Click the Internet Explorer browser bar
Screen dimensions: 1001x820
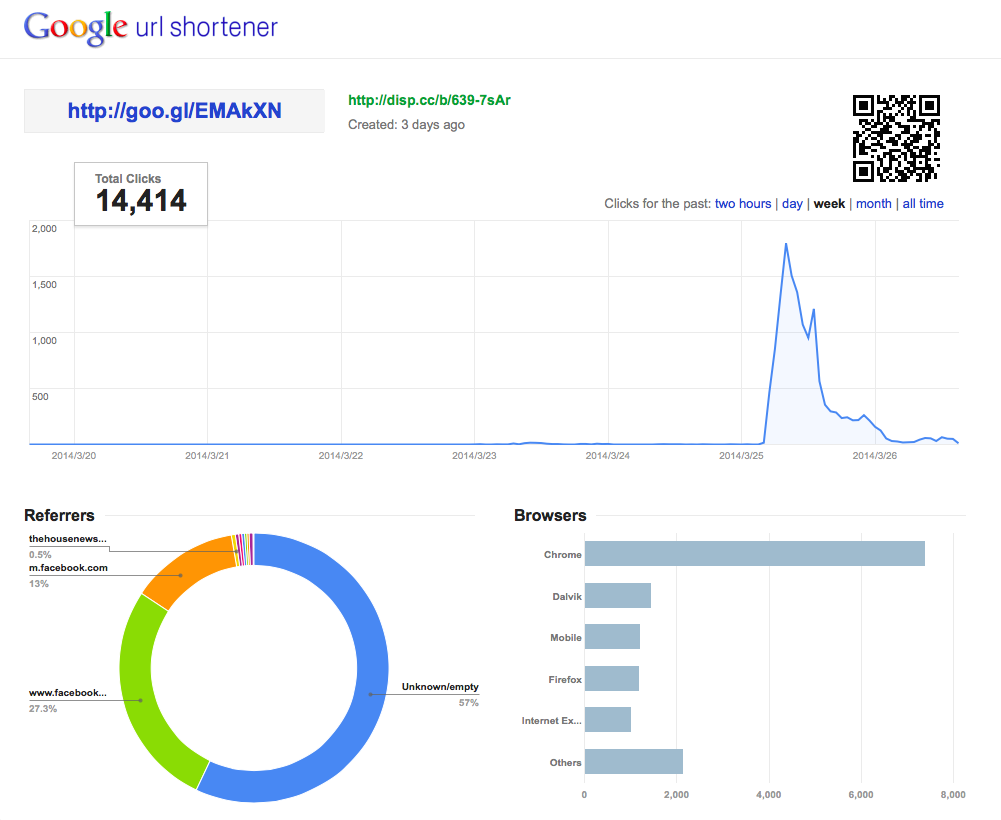(608, 720)
